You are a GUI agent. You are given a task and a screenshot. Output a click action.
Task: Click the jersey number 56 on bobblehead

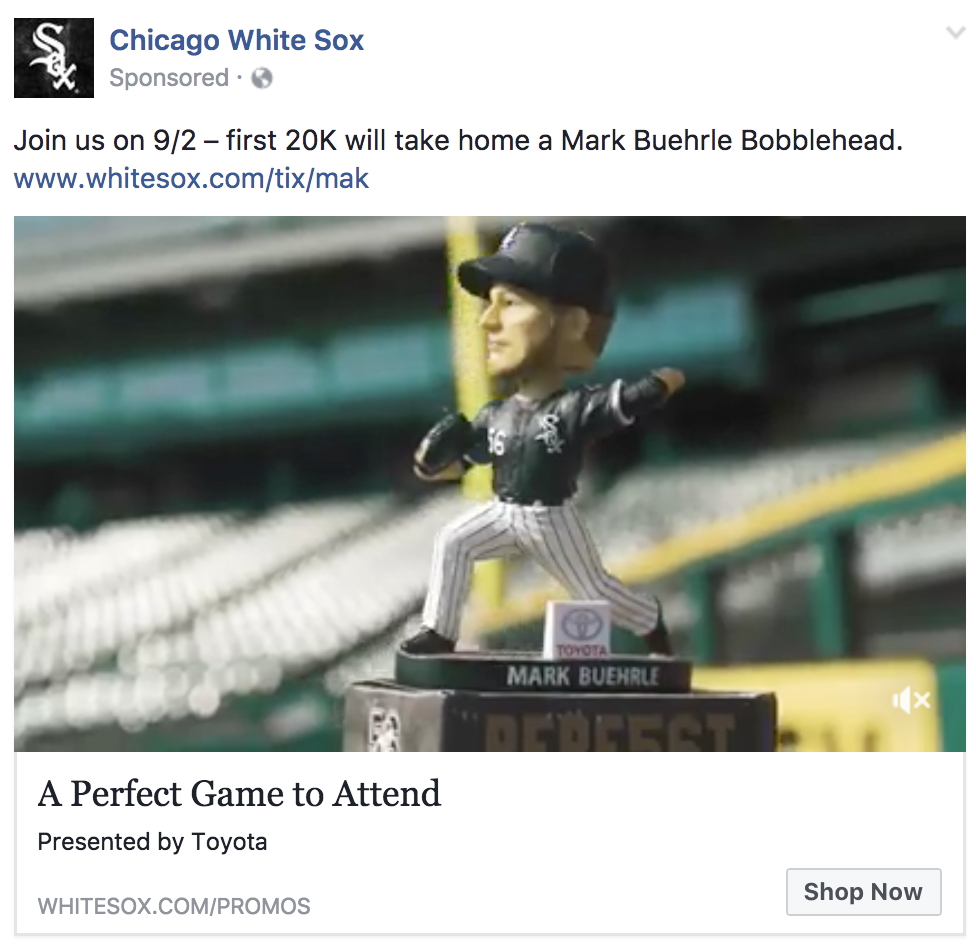point(499,441)
